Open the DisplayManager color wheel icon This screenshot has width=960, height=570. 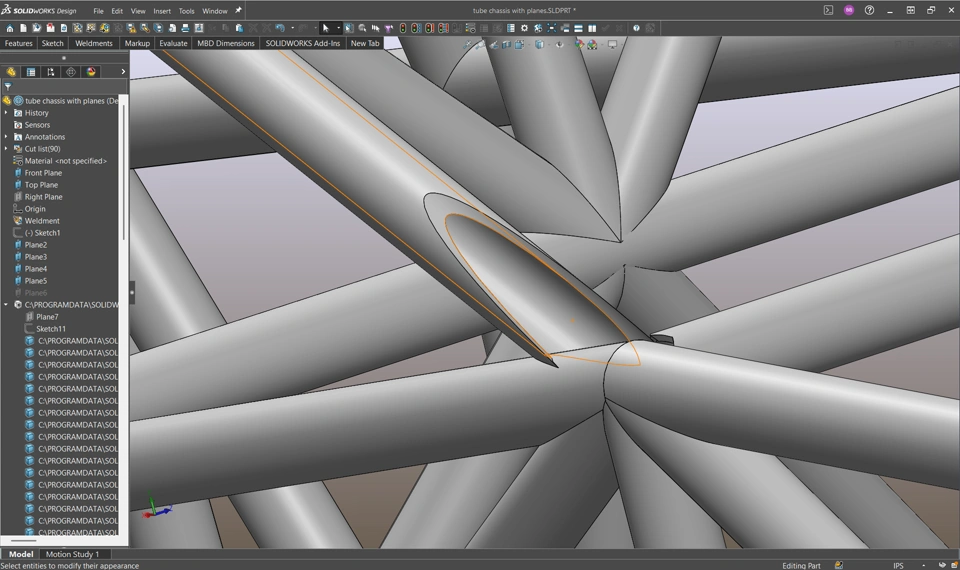point(91,72)
